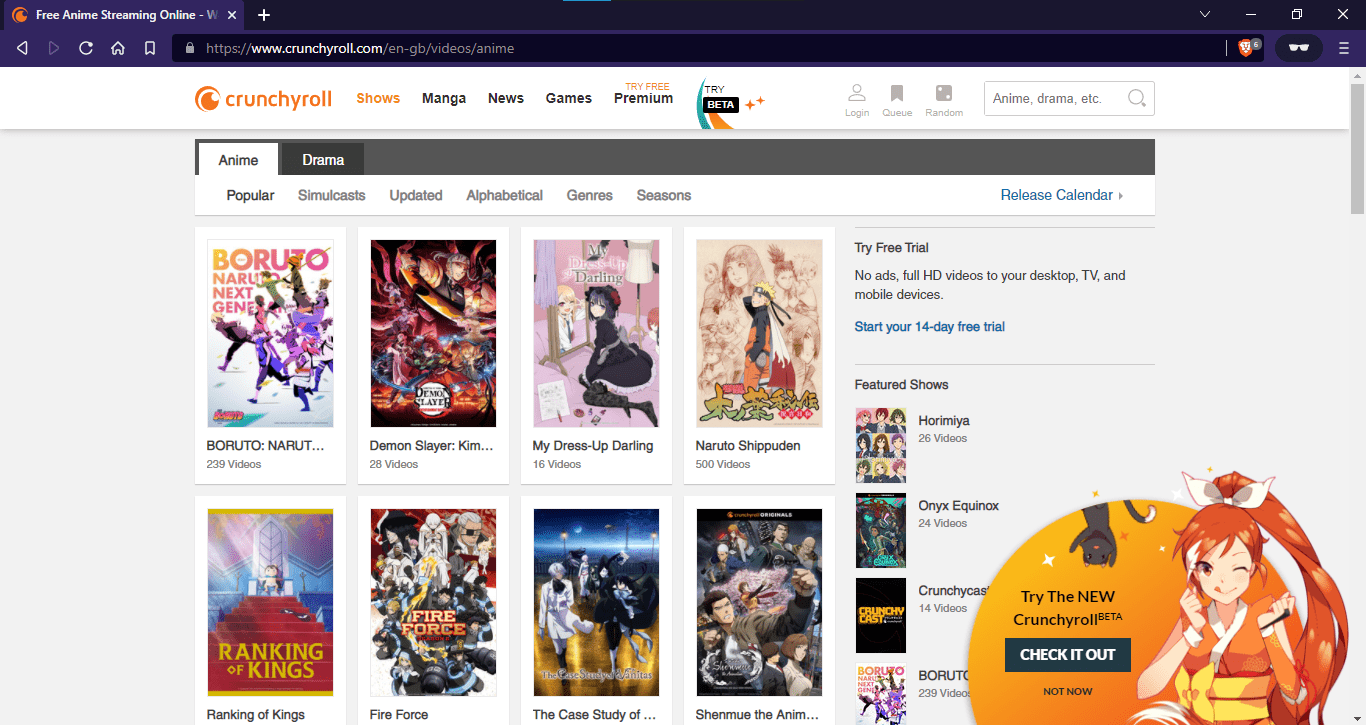Open the Games menu
Image resolution: width=1366 pixels, height=725 pixels.
coord(569,98)
